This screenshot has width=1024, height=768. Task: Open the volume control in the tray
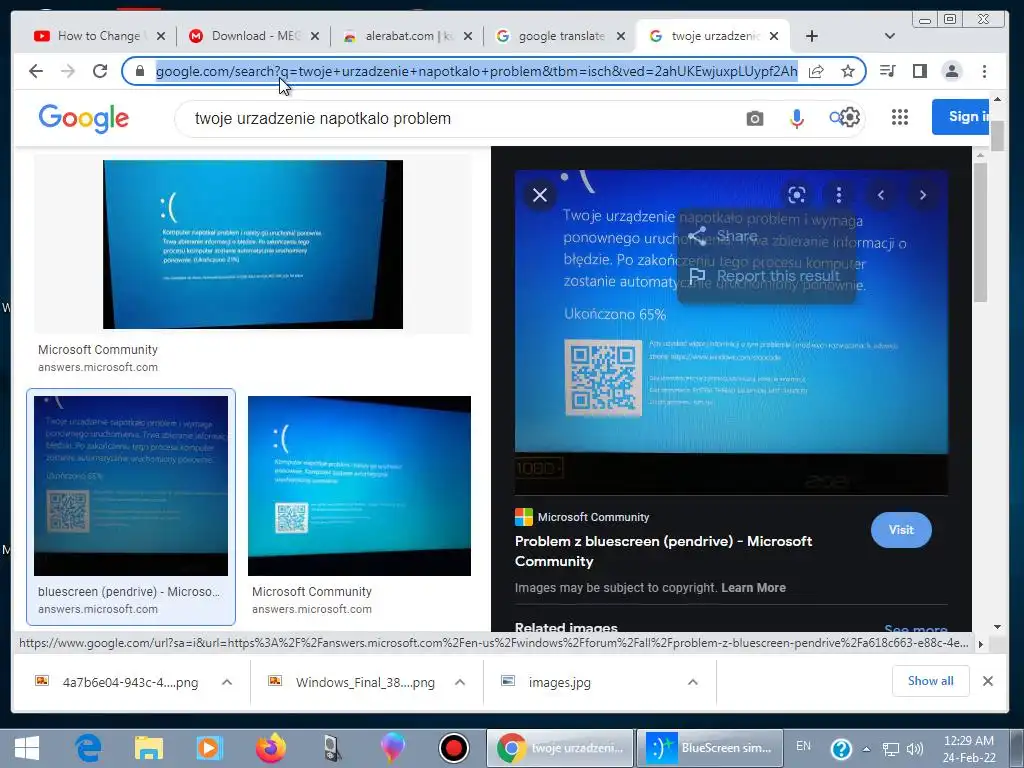coord(916,749)
